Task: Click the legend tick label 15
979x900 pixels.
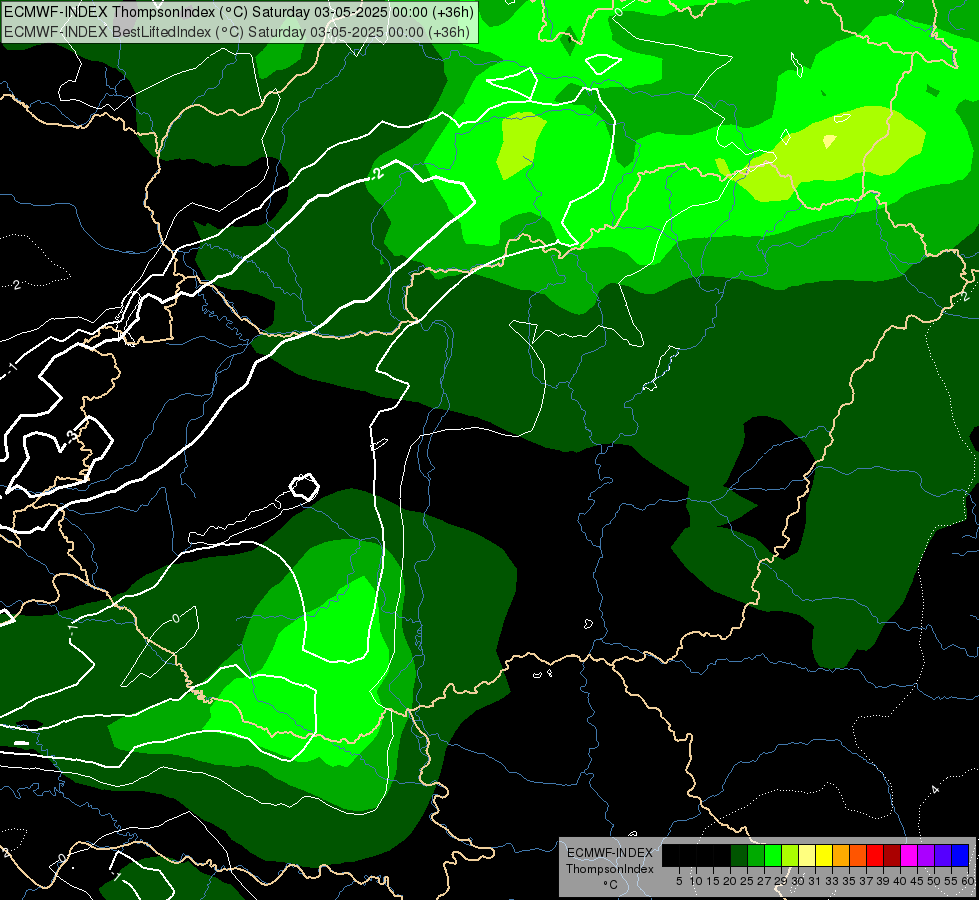Action: pos(713,881)
